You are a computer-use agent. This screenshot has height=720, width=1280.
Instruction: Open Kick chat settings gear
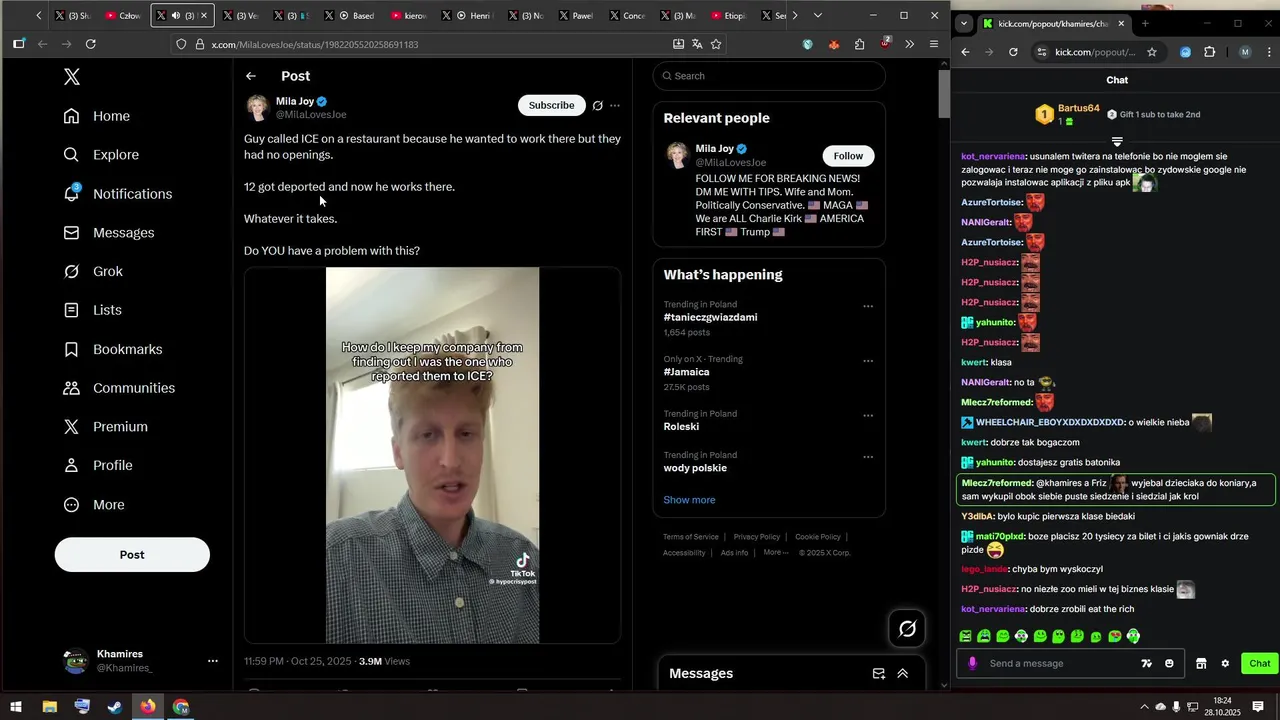coord(1225,663)
